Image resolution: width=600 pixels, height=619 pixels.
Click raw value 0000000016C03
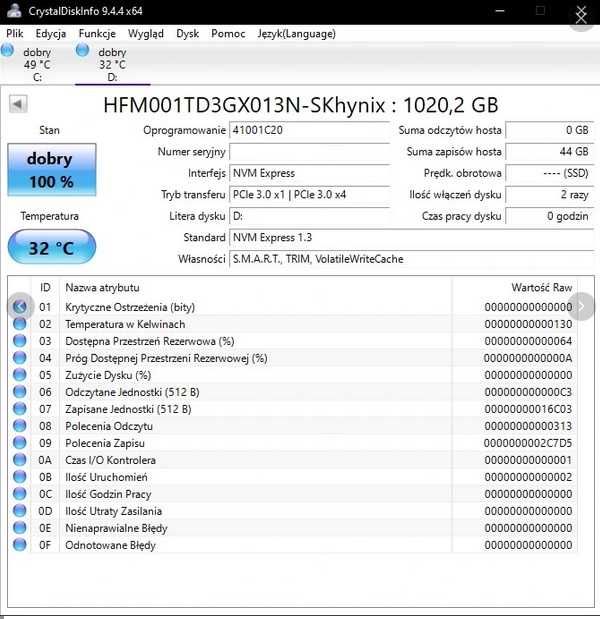[528, 409]
